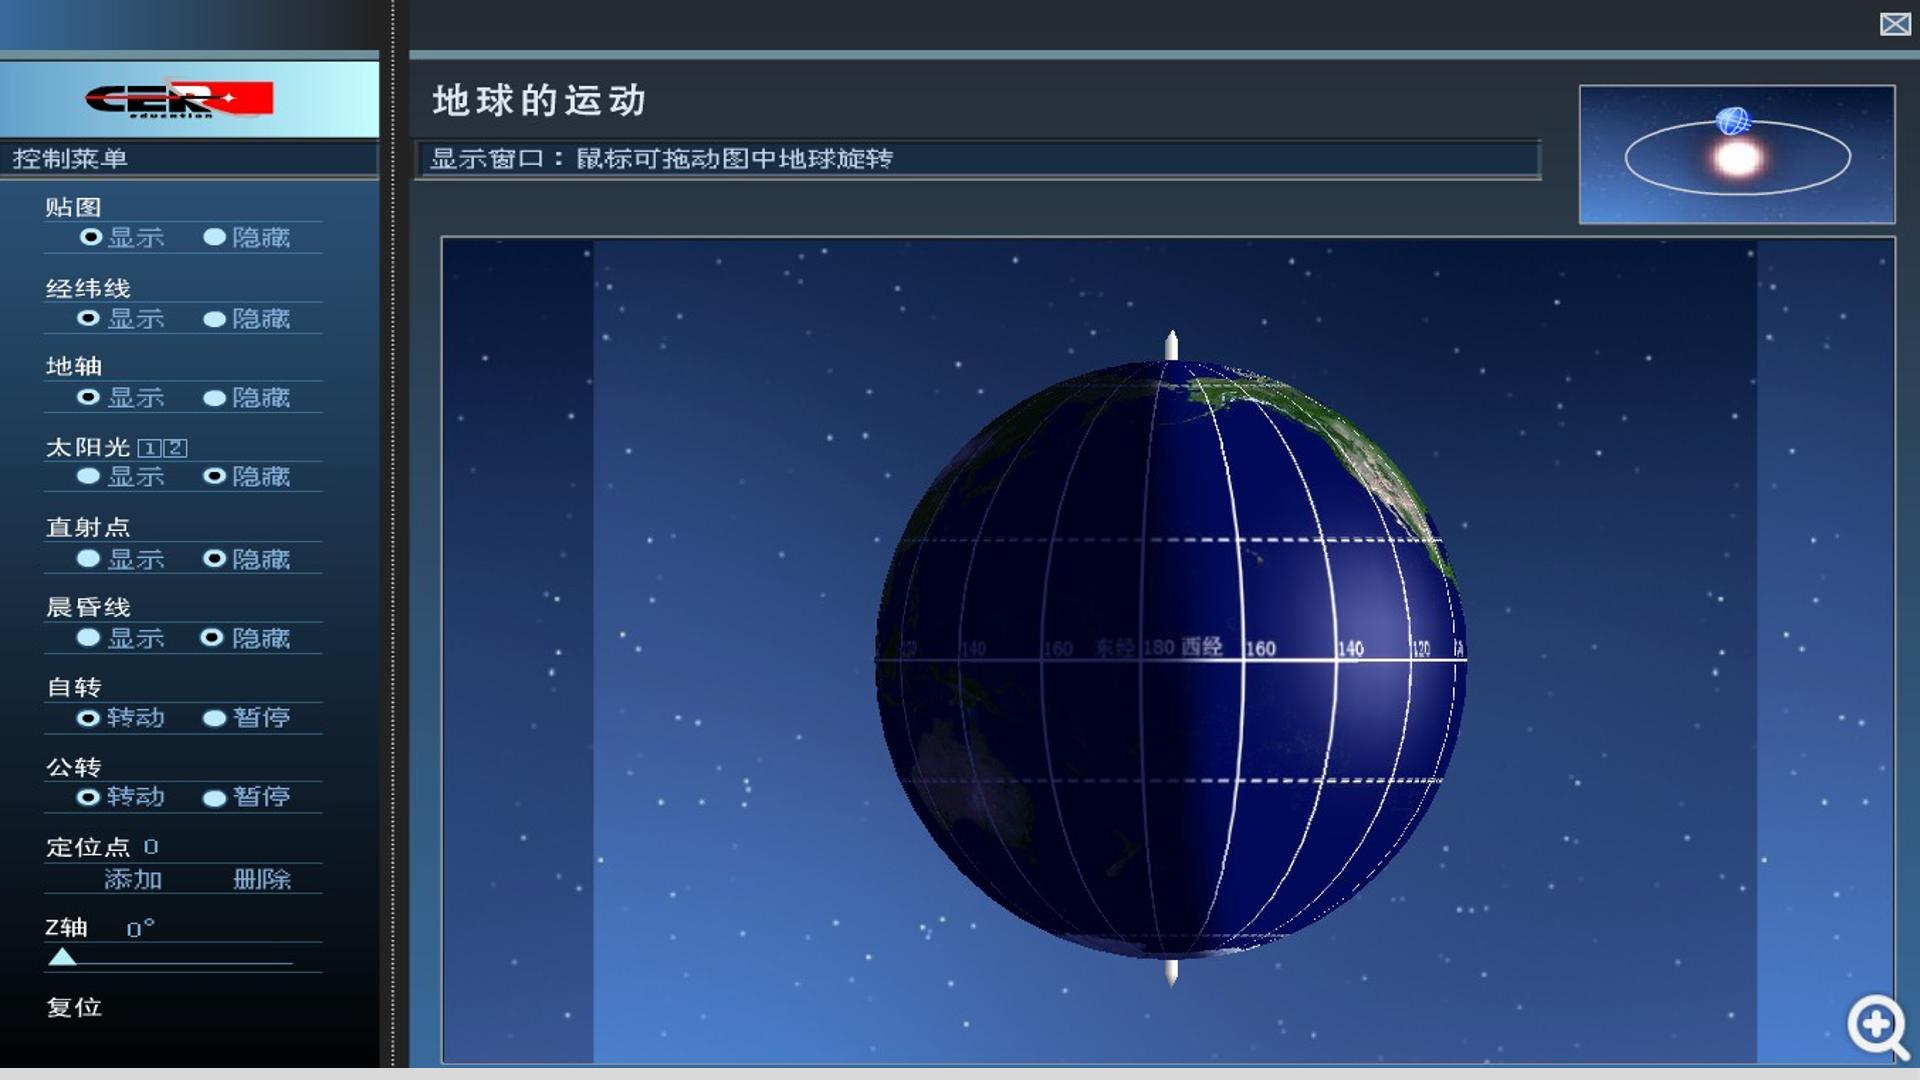
Task: Click the CER education logo
Action: [179, 99]
